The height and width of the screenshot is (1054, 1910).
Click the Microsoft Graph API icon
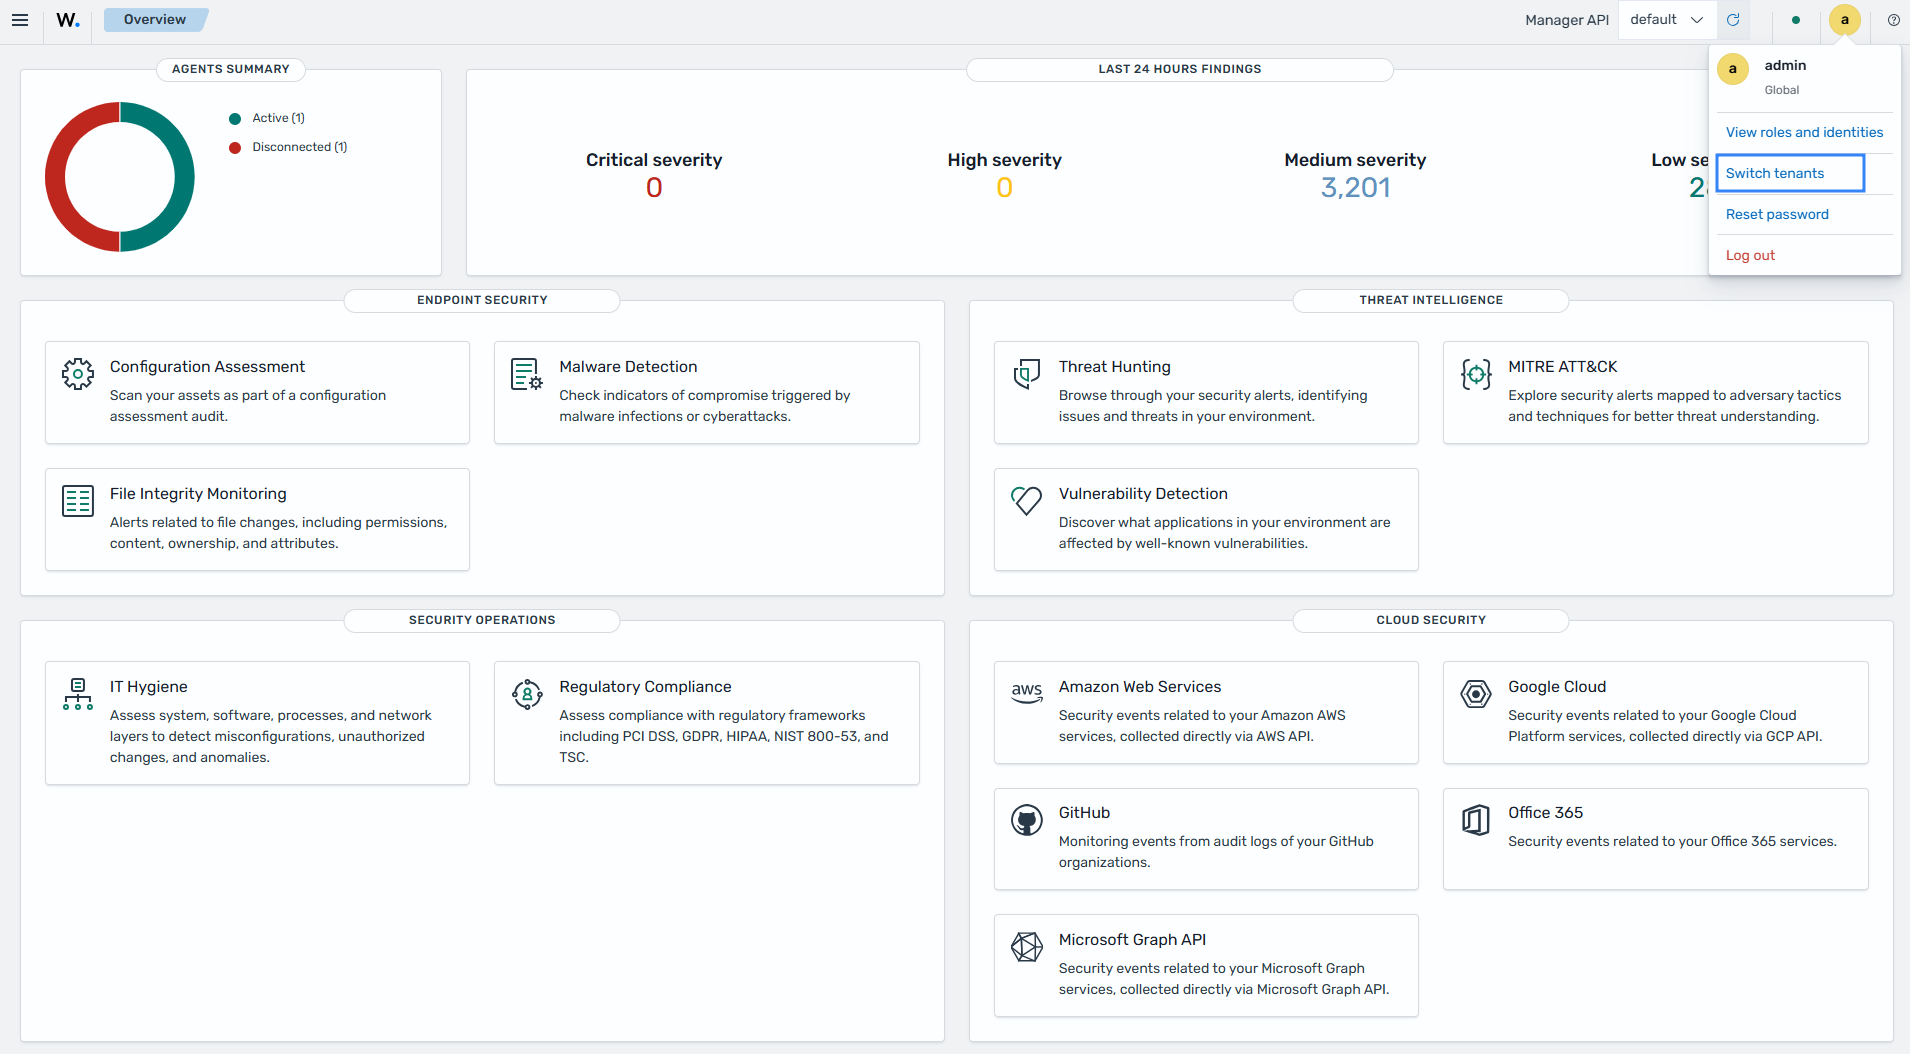click(1027, 947)
